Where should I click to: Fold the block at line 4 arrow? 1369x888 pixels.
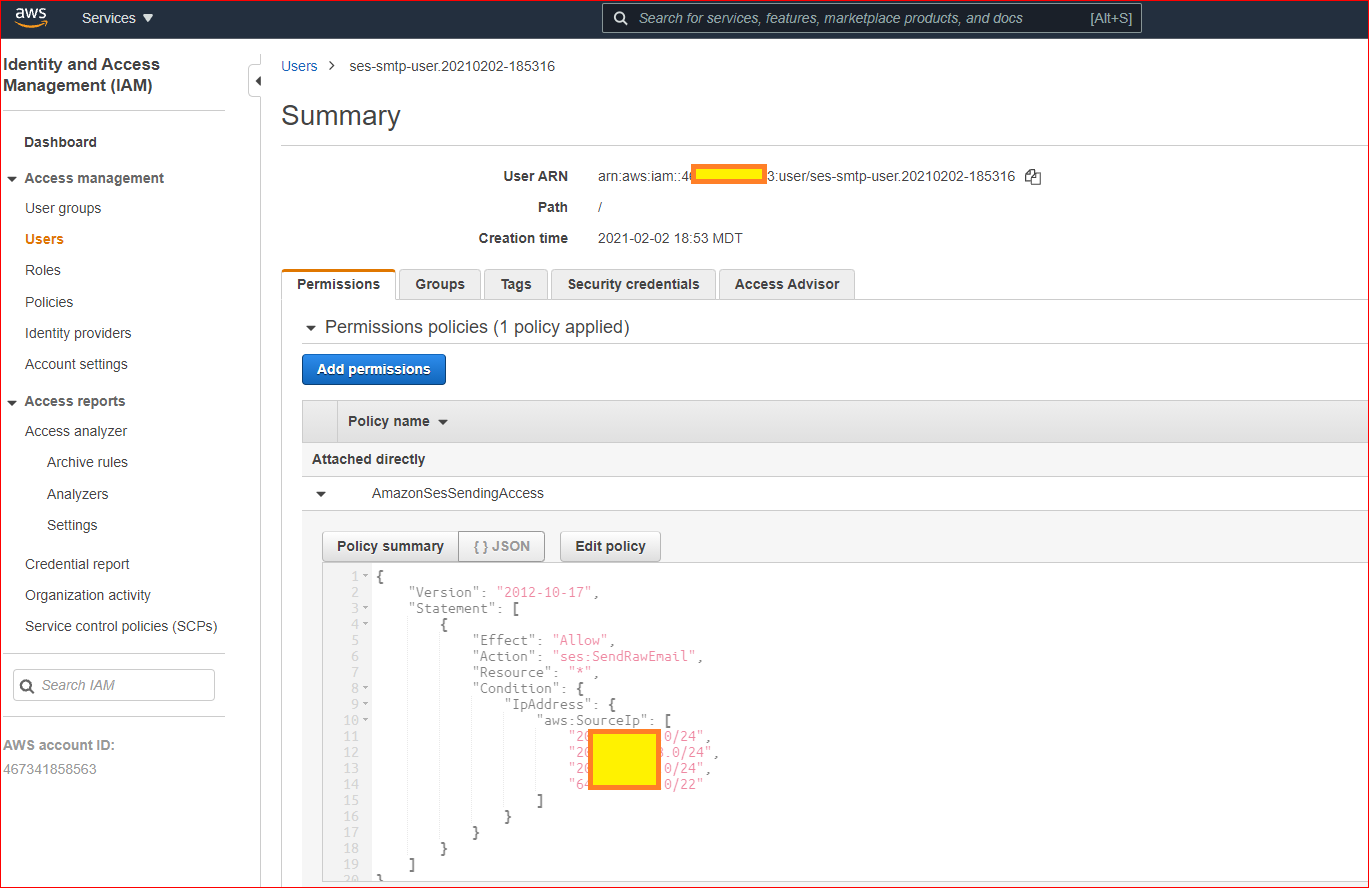pos(366,625)
